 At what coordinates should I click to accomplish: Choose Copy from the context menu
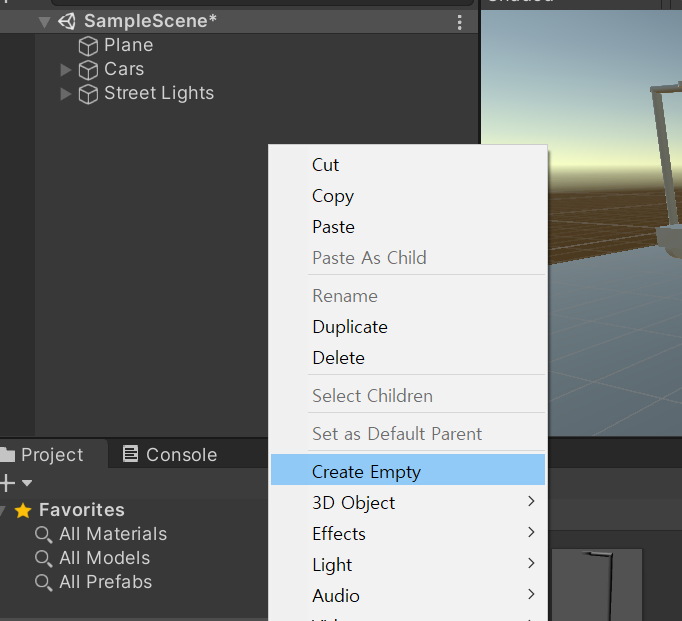(x=408, y=196)
